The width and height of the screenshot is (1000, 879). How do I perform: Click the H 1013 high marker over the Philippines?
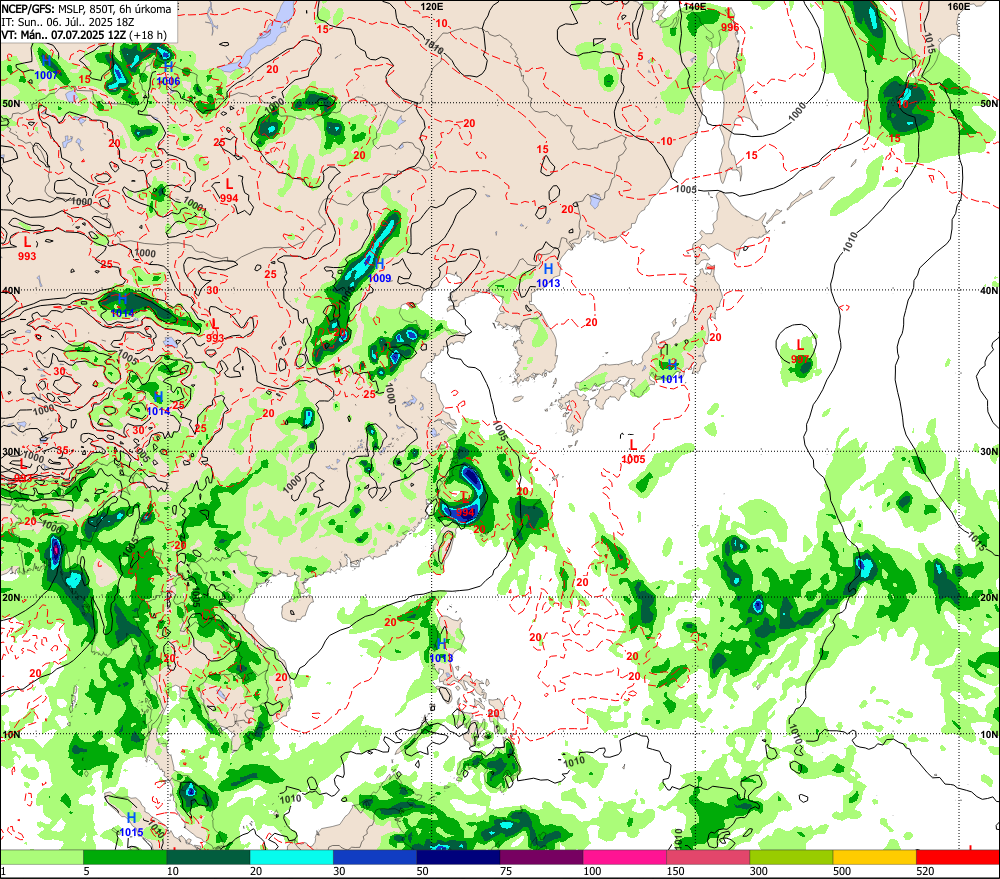[441, 651]
